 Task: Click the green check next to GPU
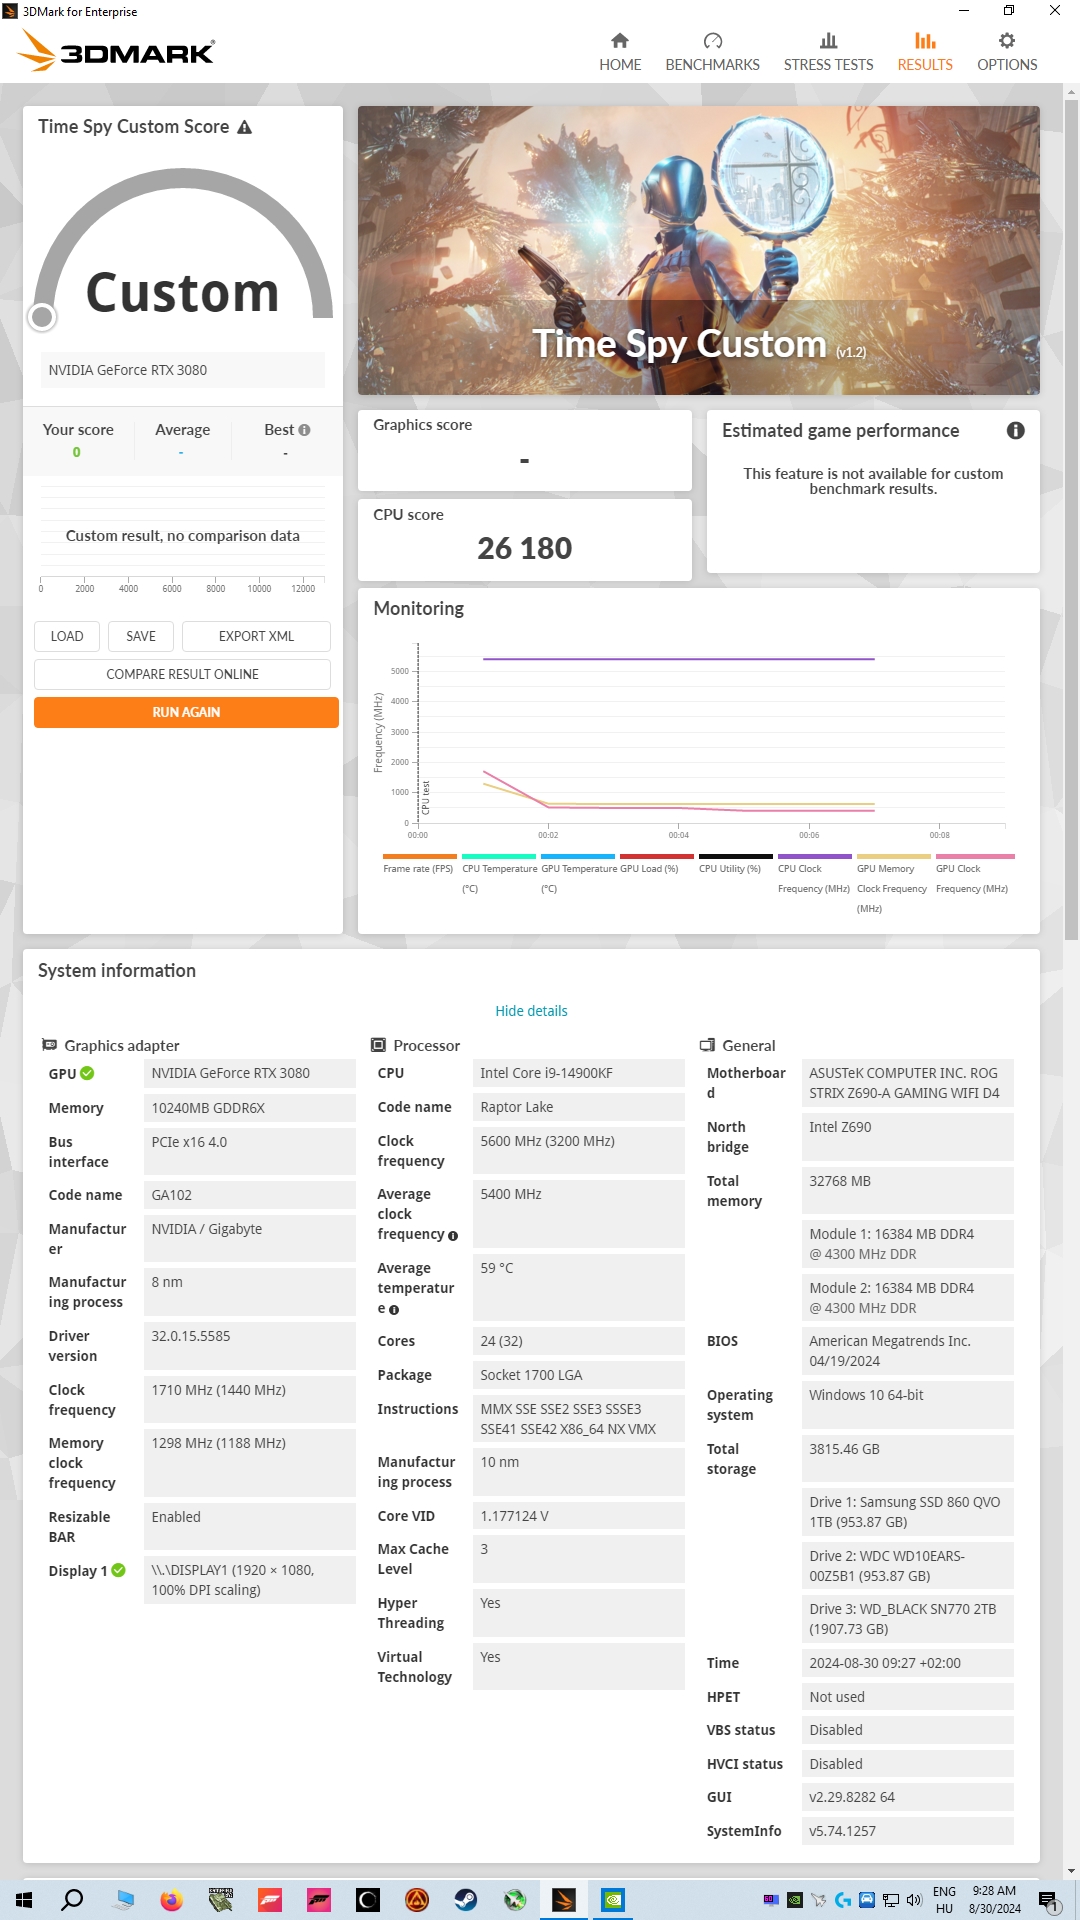pos(87,1073)
